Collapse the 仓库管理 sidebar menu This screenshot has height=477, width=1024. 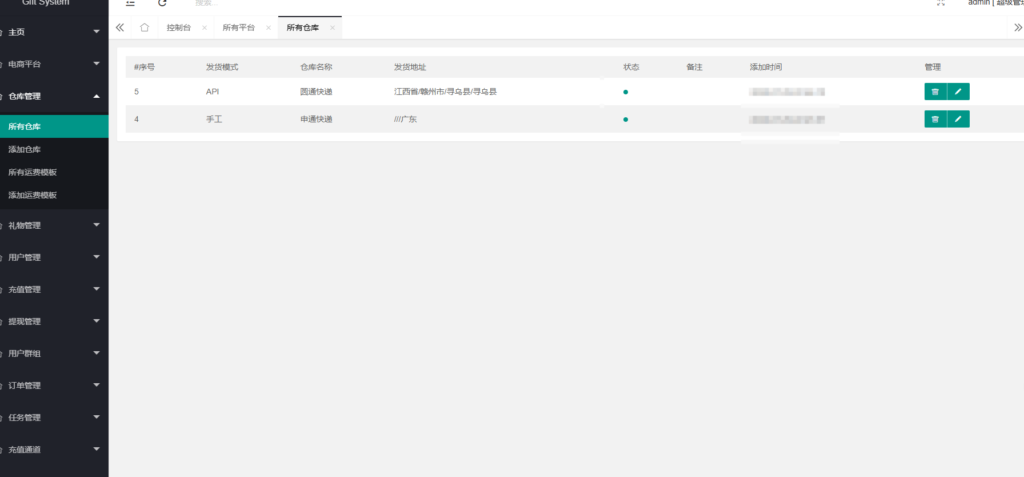point(54,96)
